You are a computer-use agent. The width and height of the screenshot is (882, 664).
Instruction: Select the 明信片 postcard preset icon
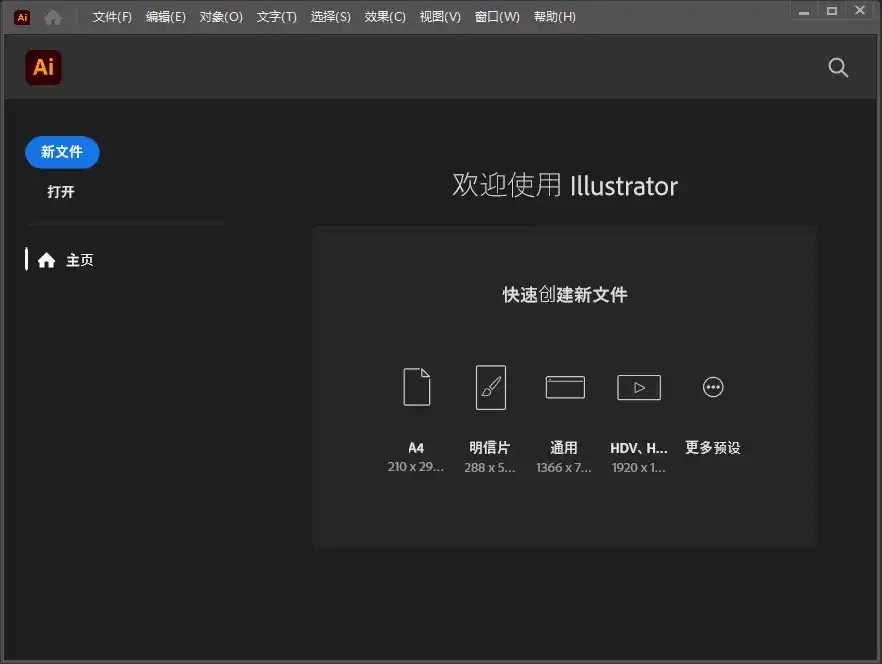pos(490,387)
